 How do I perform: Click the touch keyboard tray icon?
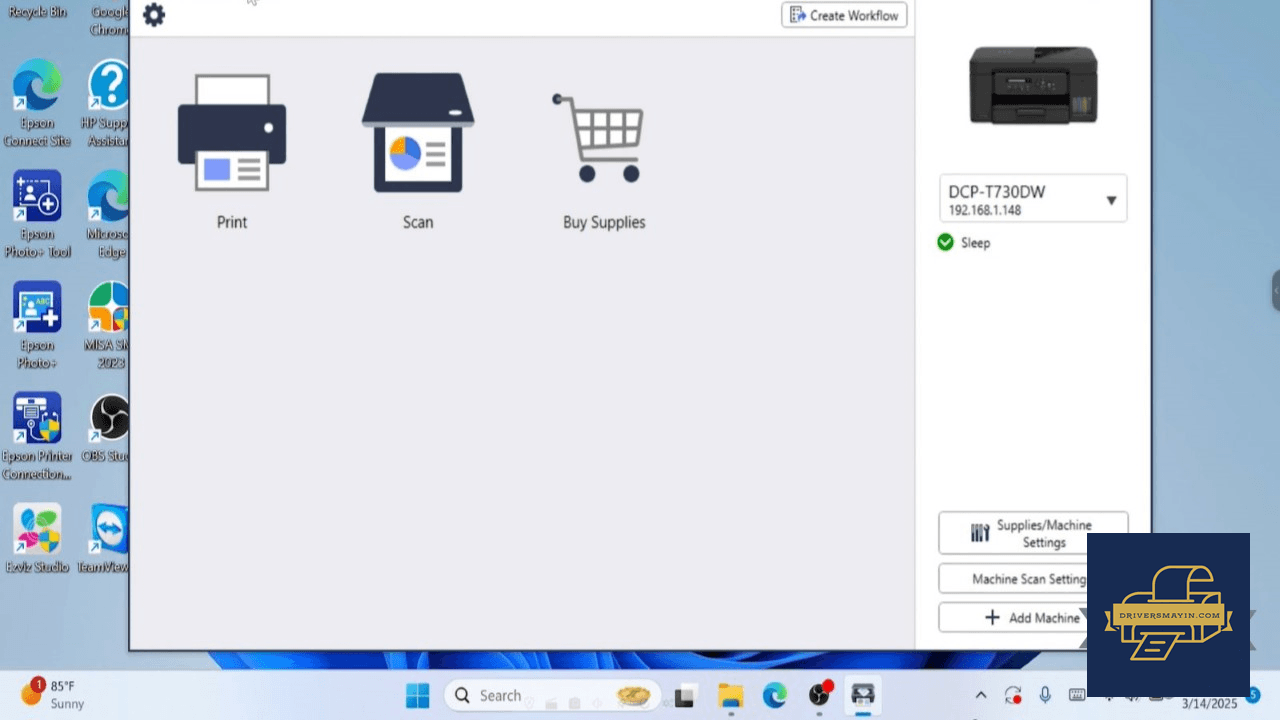tap(1077, 695)
